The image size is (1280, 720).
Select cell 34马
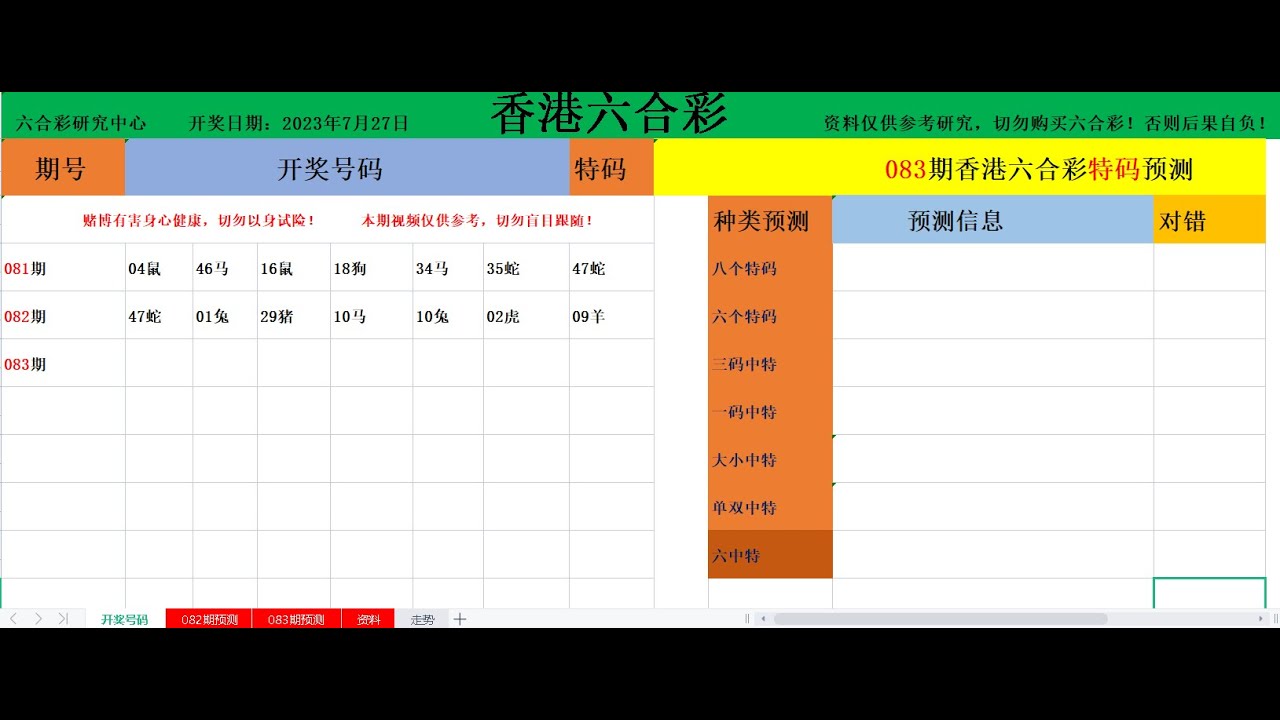[x=448, y=268]
